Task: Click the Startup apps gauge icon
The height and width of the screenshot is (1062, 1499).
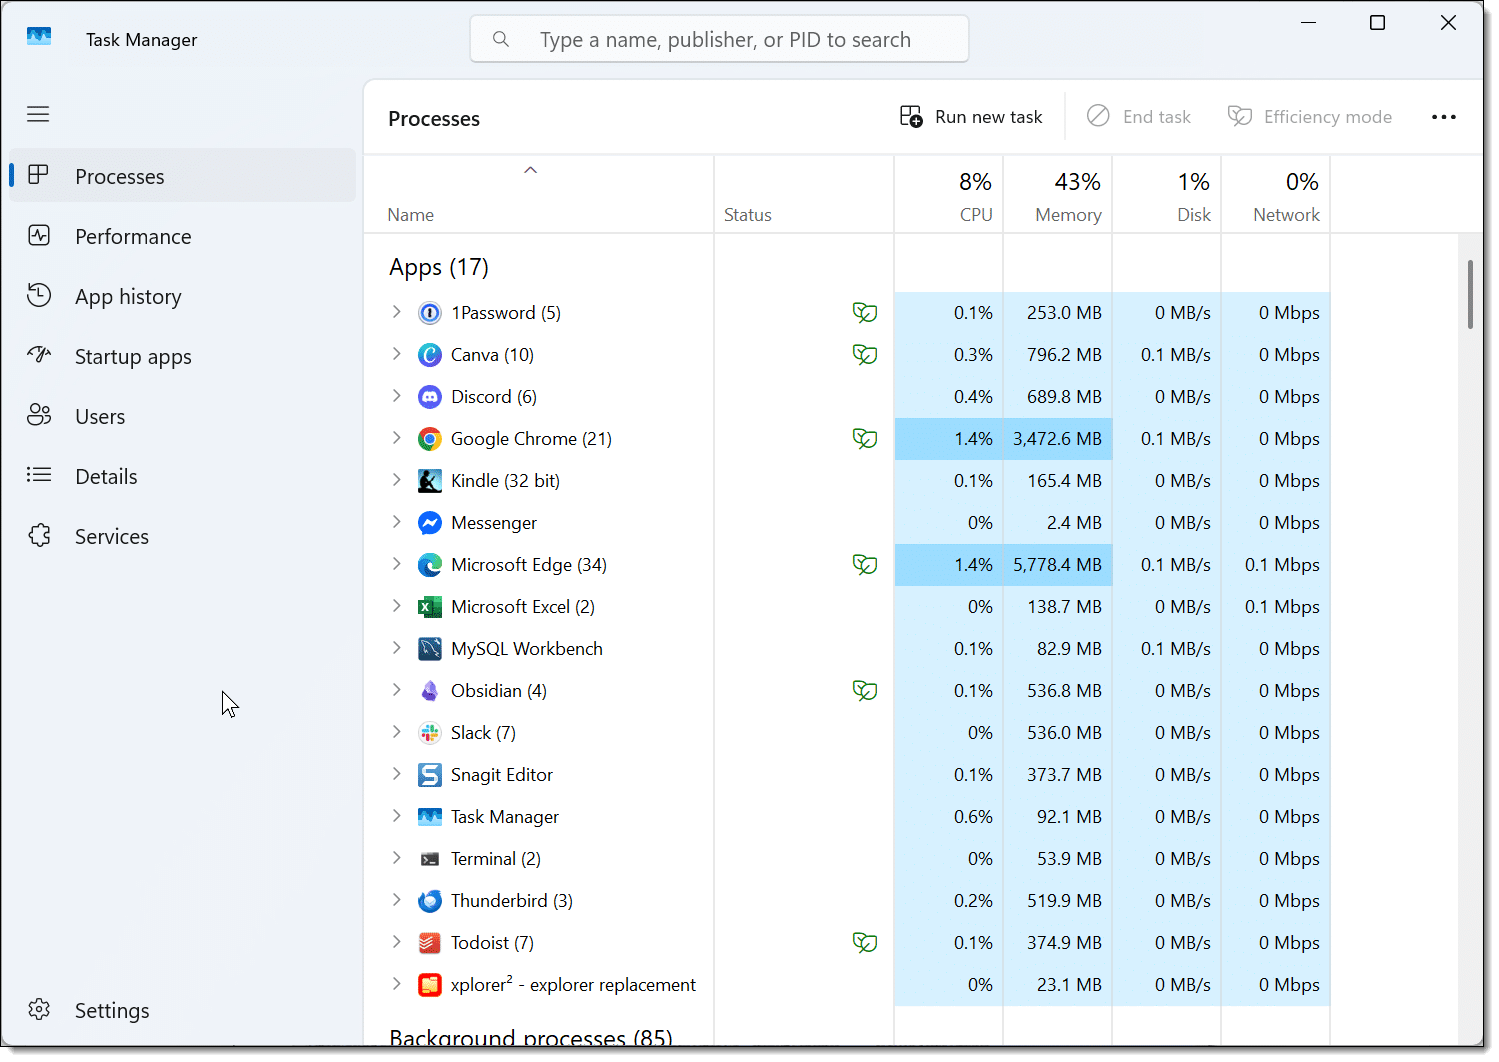Action: 39,355
